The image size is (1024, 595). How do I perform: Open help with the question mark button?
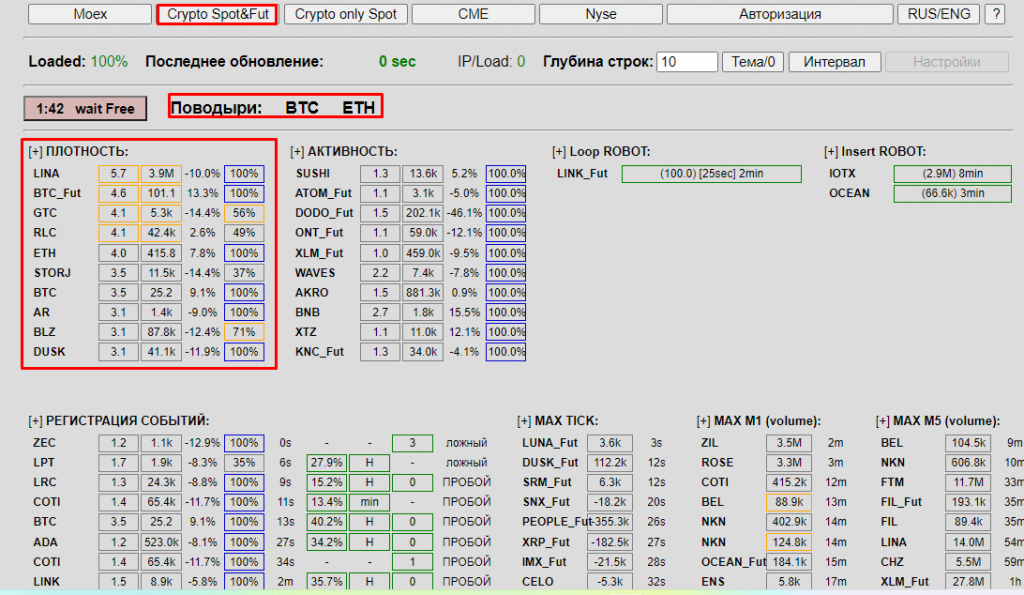pyautogui.click(x=995, y=15)
